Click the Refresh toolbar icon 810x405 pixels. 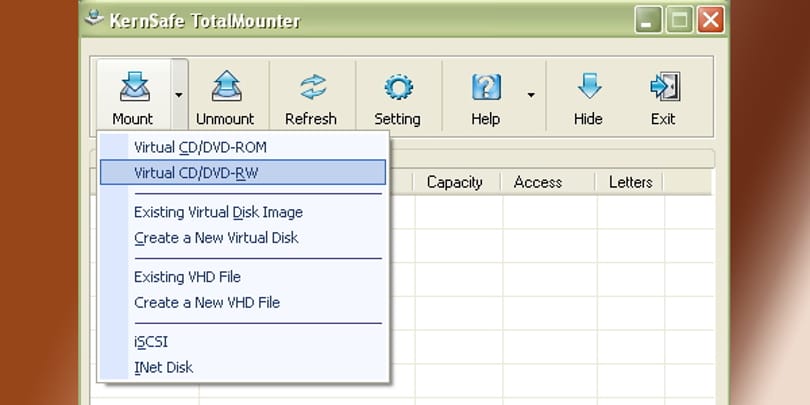[x=313, y=86]
